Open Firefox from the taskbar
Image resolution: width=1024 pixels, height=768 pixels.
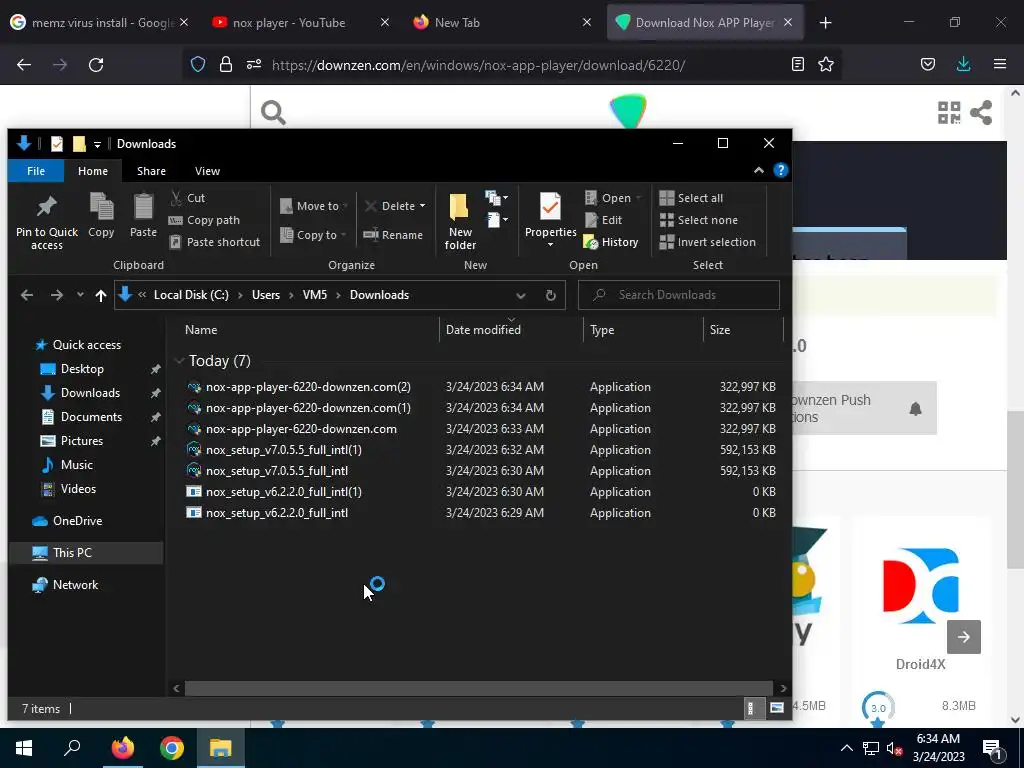(122, 748)
